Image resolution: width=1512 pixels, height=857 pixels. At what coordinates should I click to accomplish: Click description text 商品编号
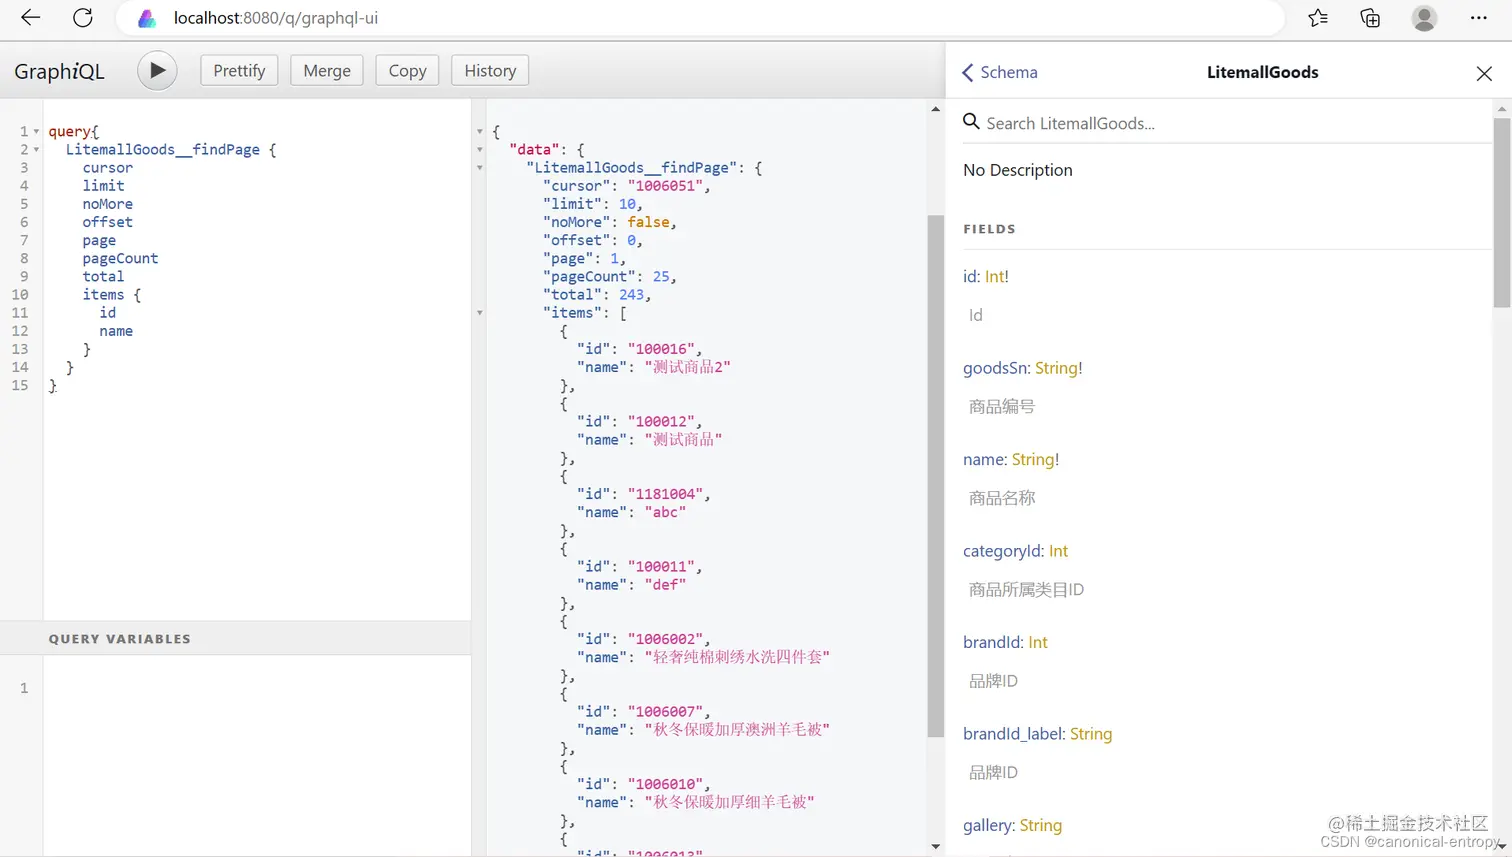click(x=1001, y=407)
